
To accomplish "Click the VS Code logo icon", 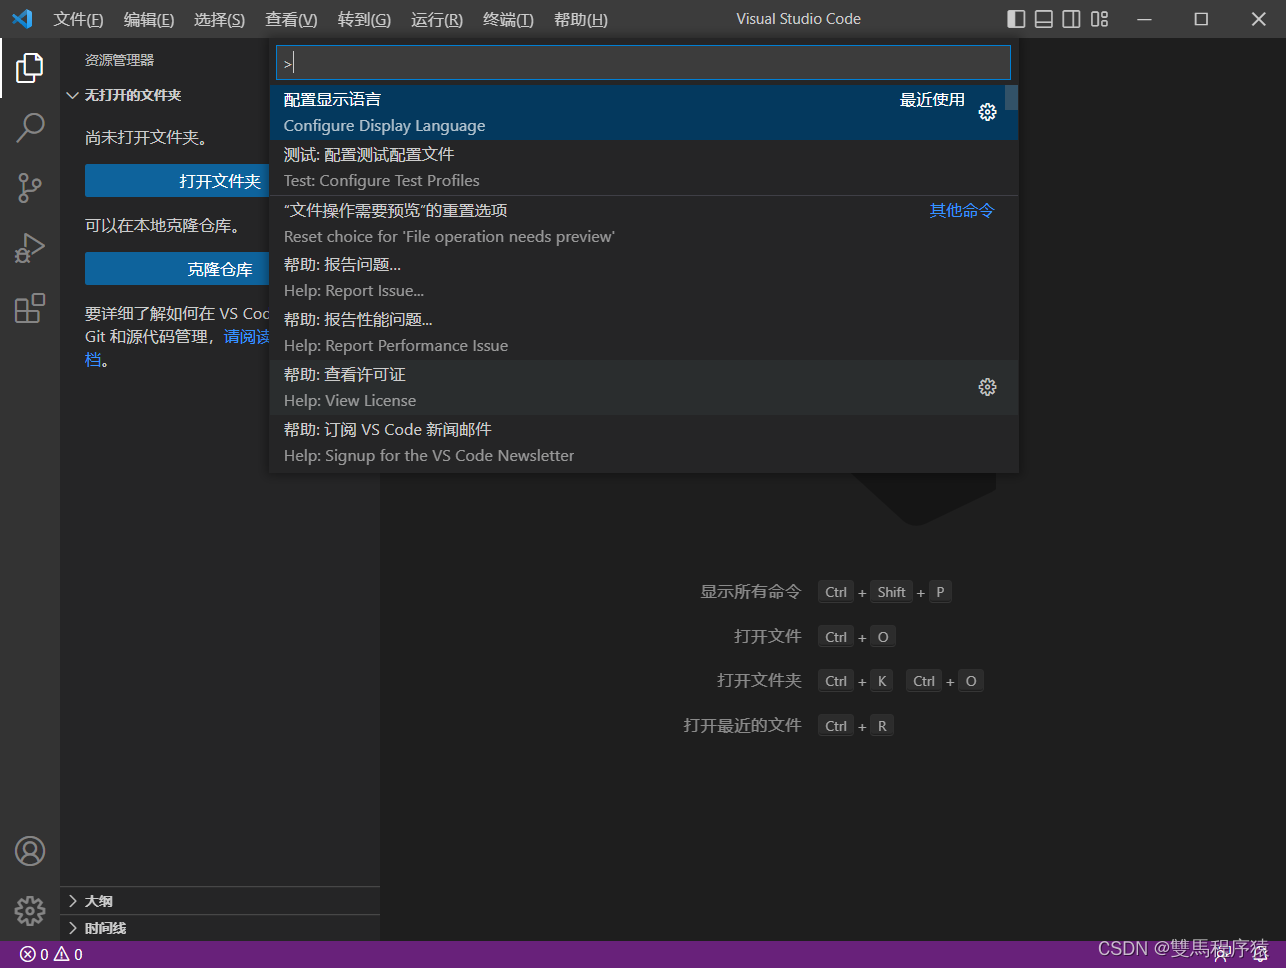I will [22, 19].
